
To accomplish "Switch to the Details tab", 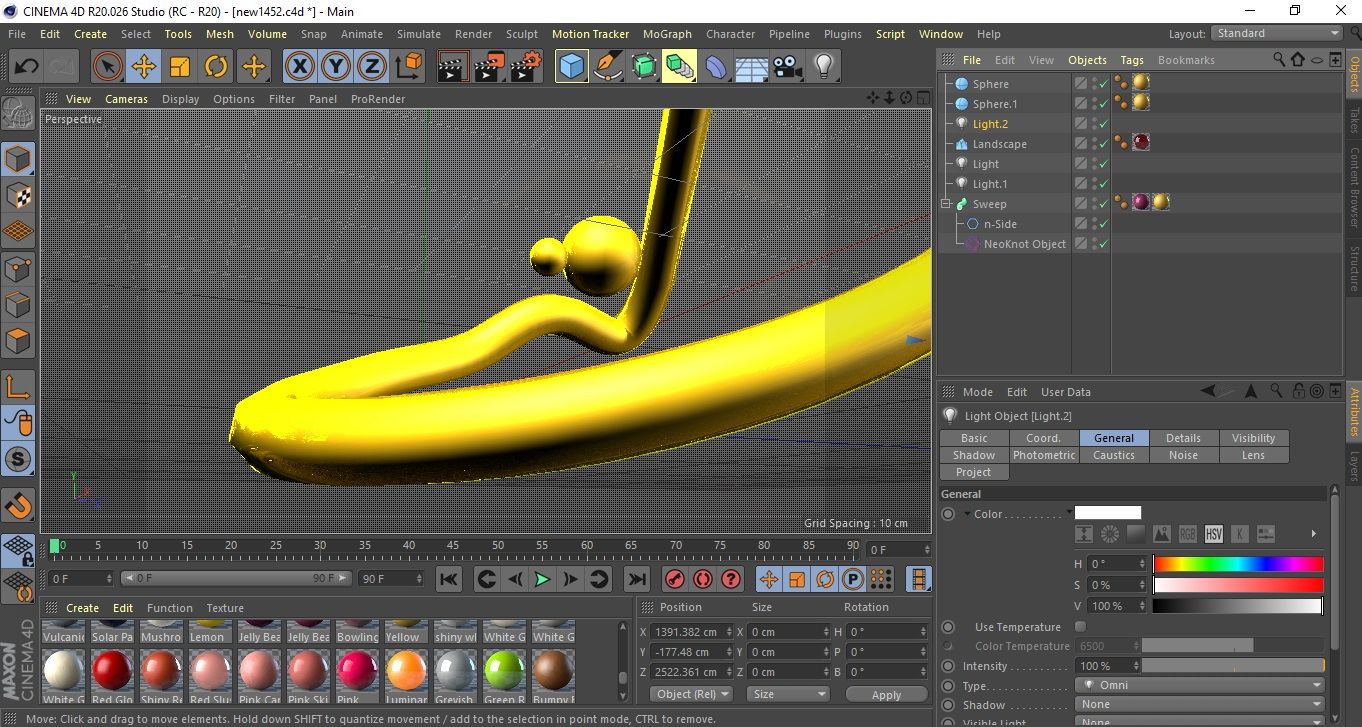I will point(1183,438).
